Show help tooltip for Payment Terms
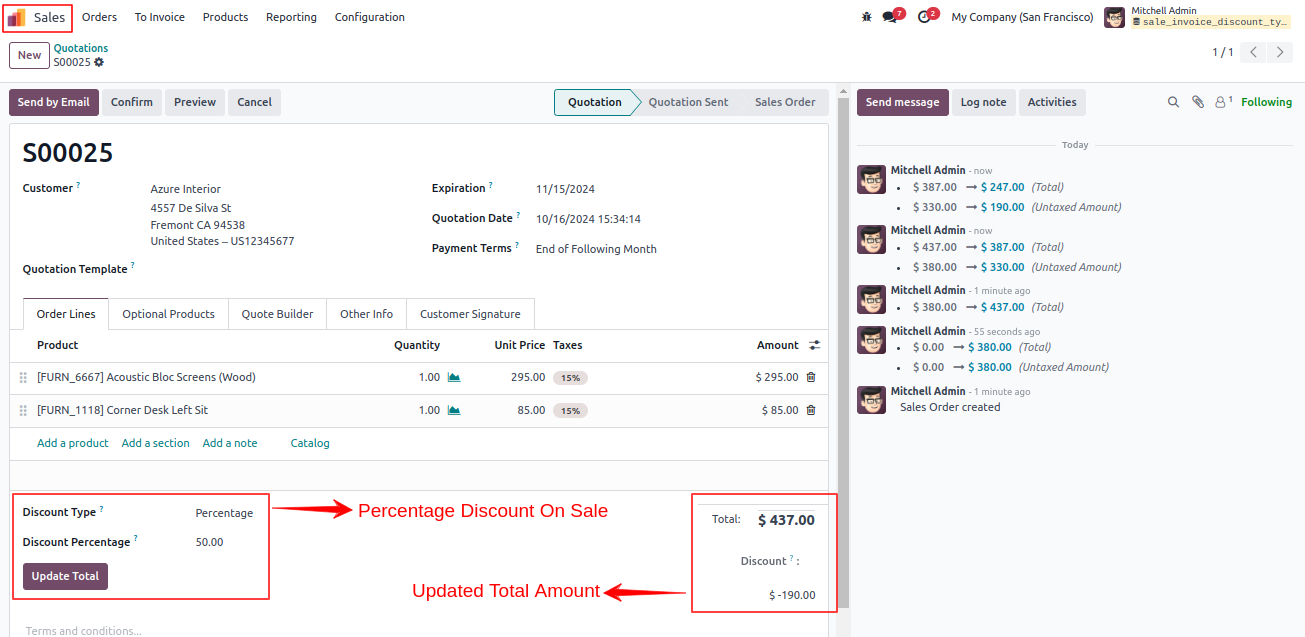The image size is (1305, 637). pyautogui.click(x=517, y=245)
